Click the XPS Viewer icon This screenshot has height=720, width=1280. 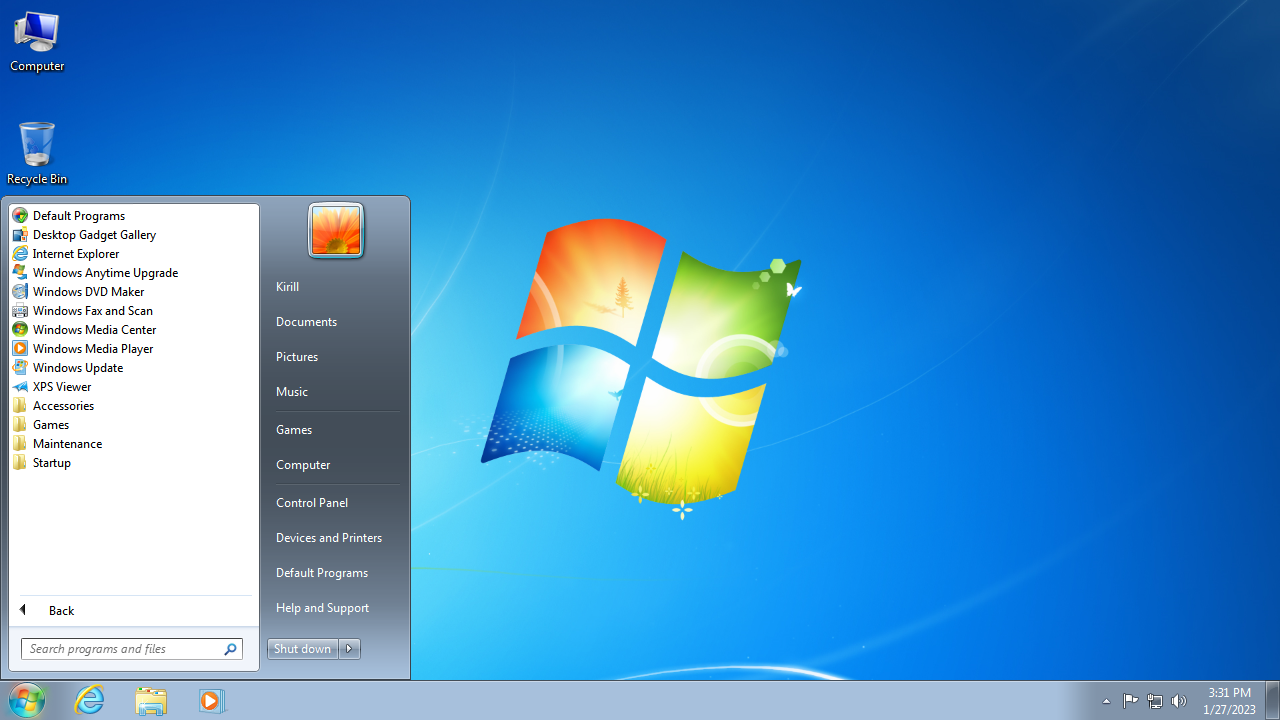[20, 387]
